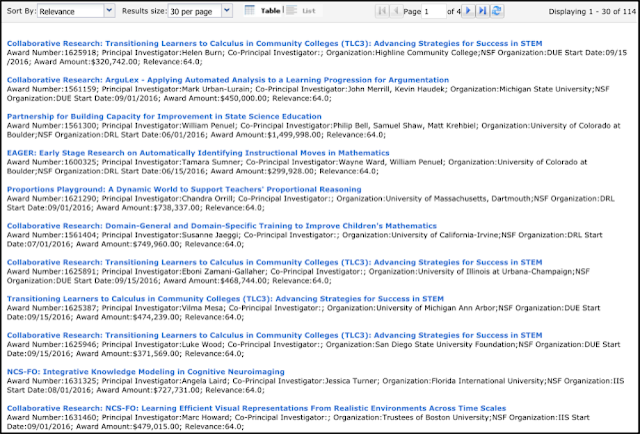Click details of award number 1621290
This screenshot has height=434, width=640.
click(x=311, y=203)
